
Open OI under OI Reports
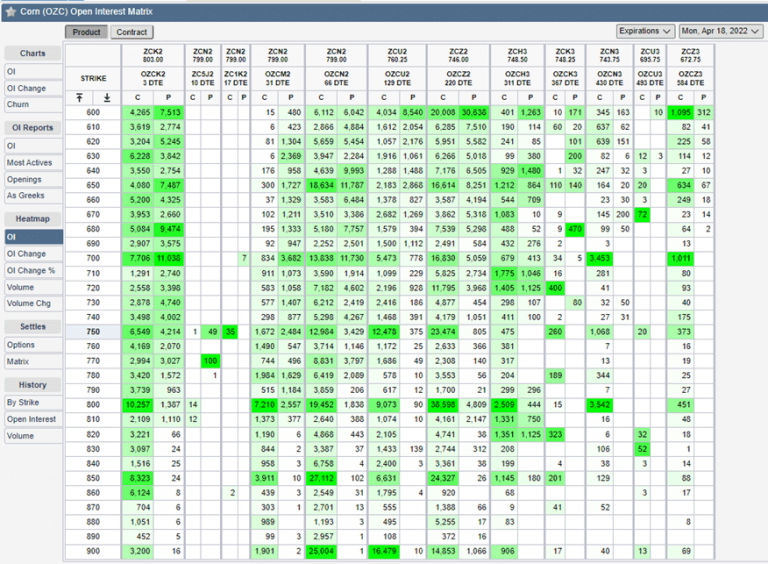tap(34, 146)
